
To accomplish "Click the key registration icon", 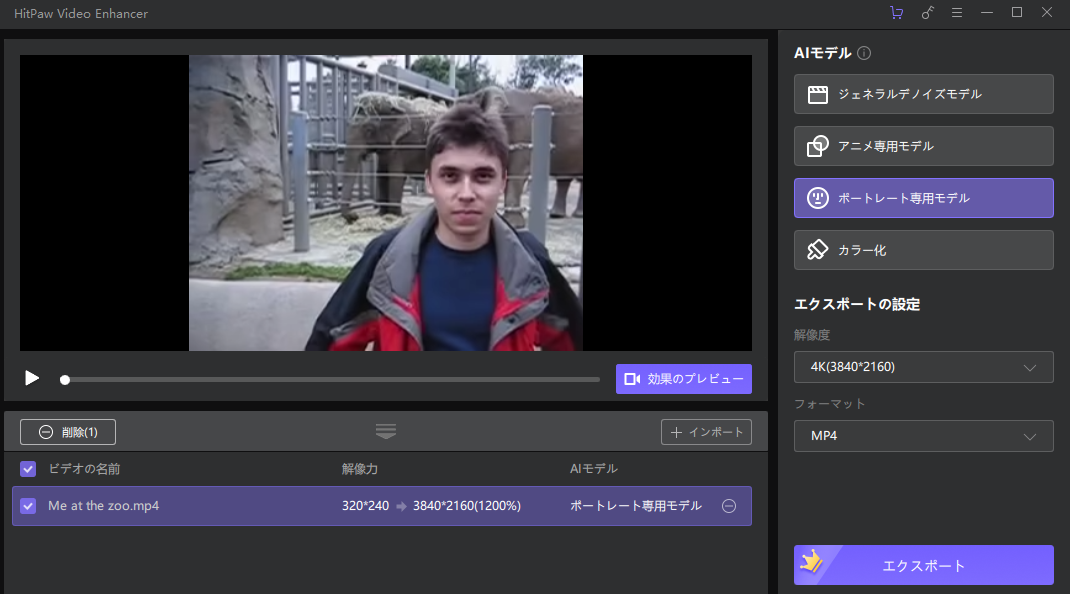I will click(x=927, y=13).
